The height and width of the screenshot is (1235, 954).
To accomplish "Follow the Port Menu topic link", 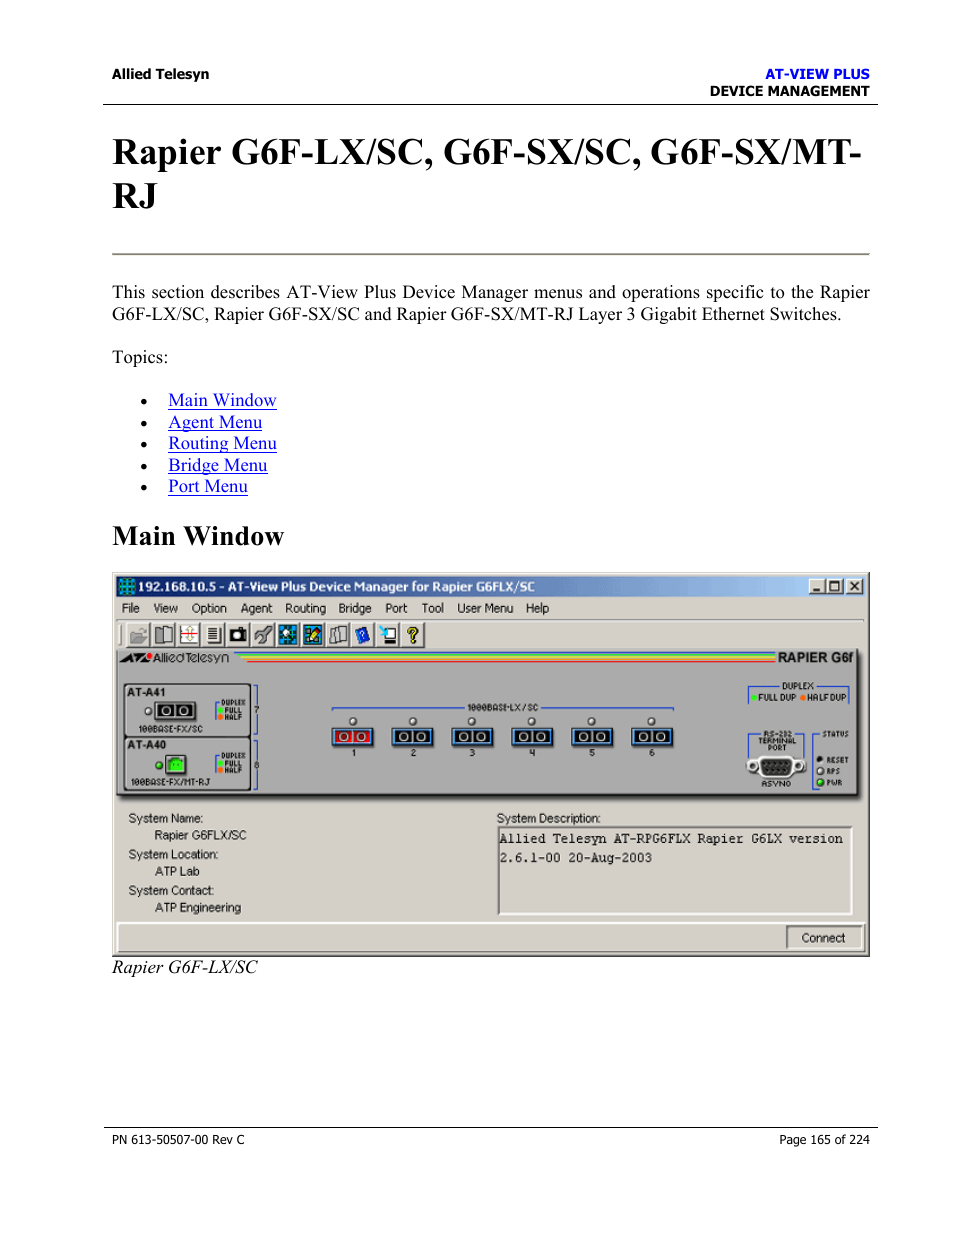I will pyautogui.click(x=208, y=486).
